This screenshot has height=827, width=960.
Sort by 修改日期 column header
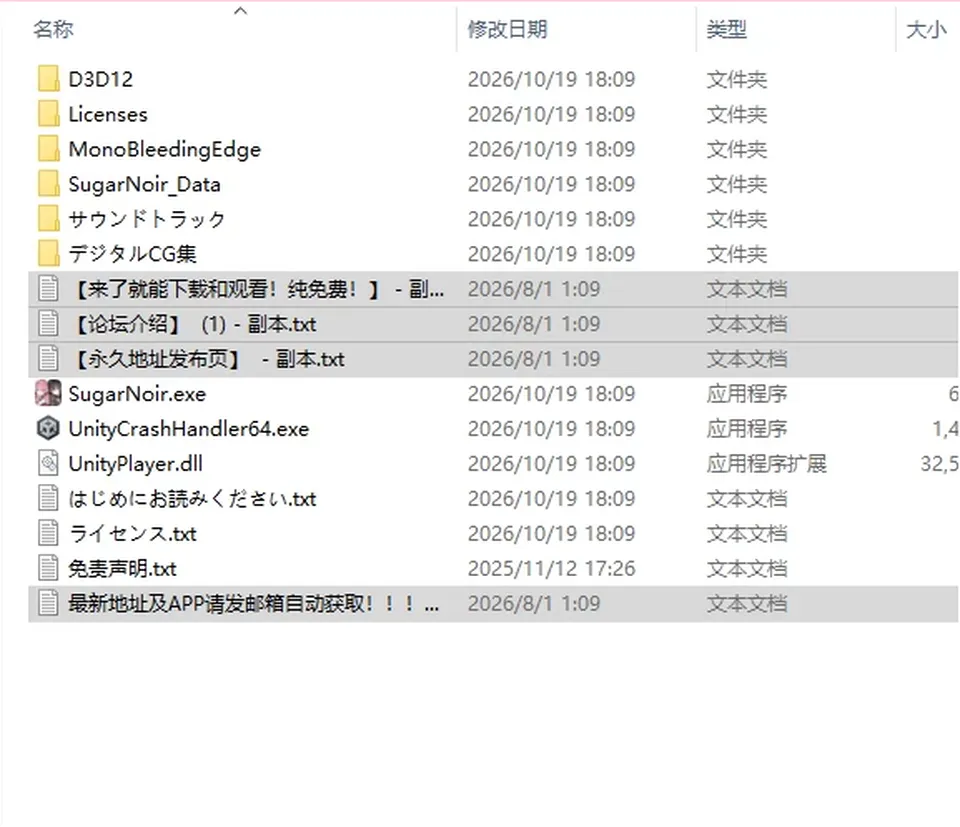[x=508, y=29]
